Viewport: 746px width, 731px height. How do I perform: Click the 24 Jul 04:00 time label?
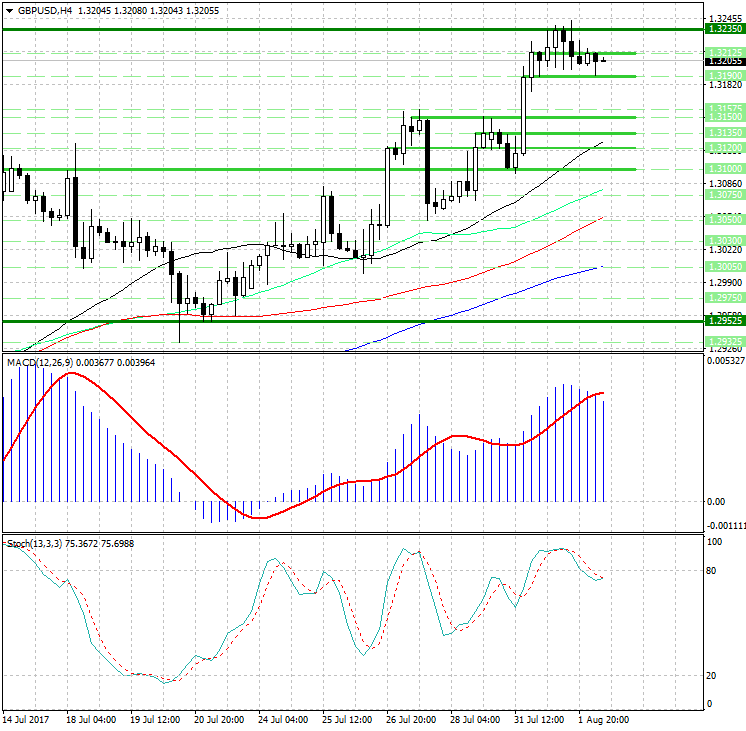pyautogui.click(x=281, y=719)
